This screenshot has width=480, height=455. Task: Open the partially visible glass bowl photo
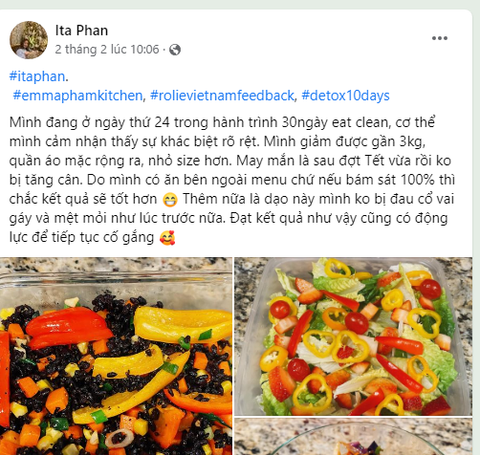[353, 437]
